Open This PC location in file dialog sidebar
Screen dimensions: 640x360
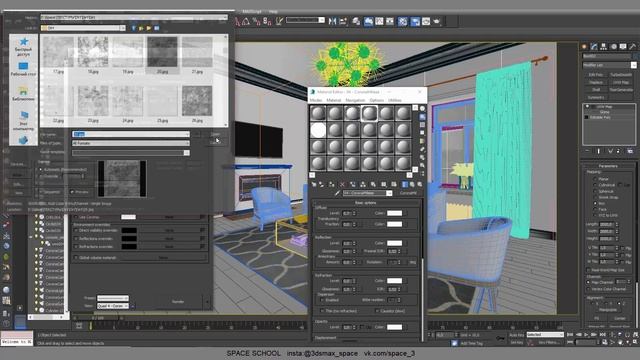pos(23,120)
